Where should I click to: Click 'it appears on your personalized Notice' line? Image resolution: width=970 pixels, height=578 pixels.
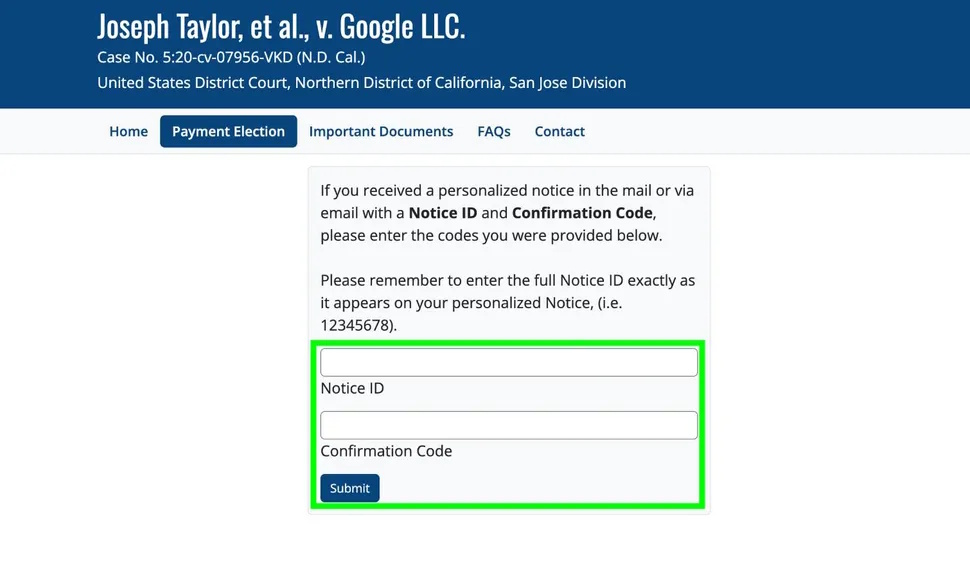click(x=471, y=303)
